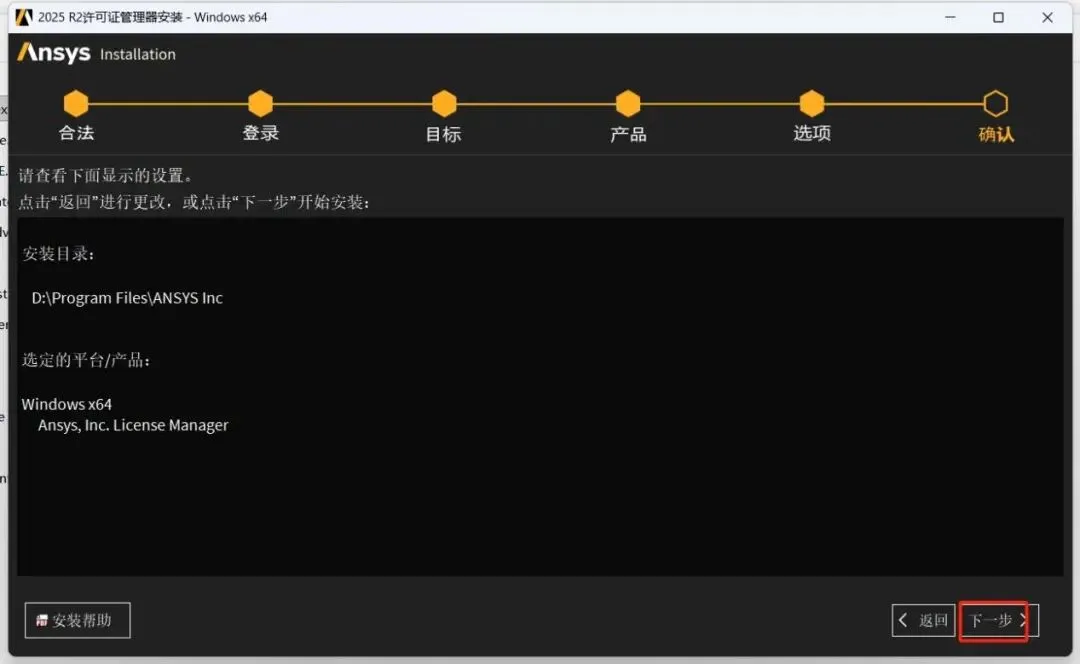Click the Ansys title bar app icon
The height and width of the screenshot is (664, 1080).
point(24,17)
